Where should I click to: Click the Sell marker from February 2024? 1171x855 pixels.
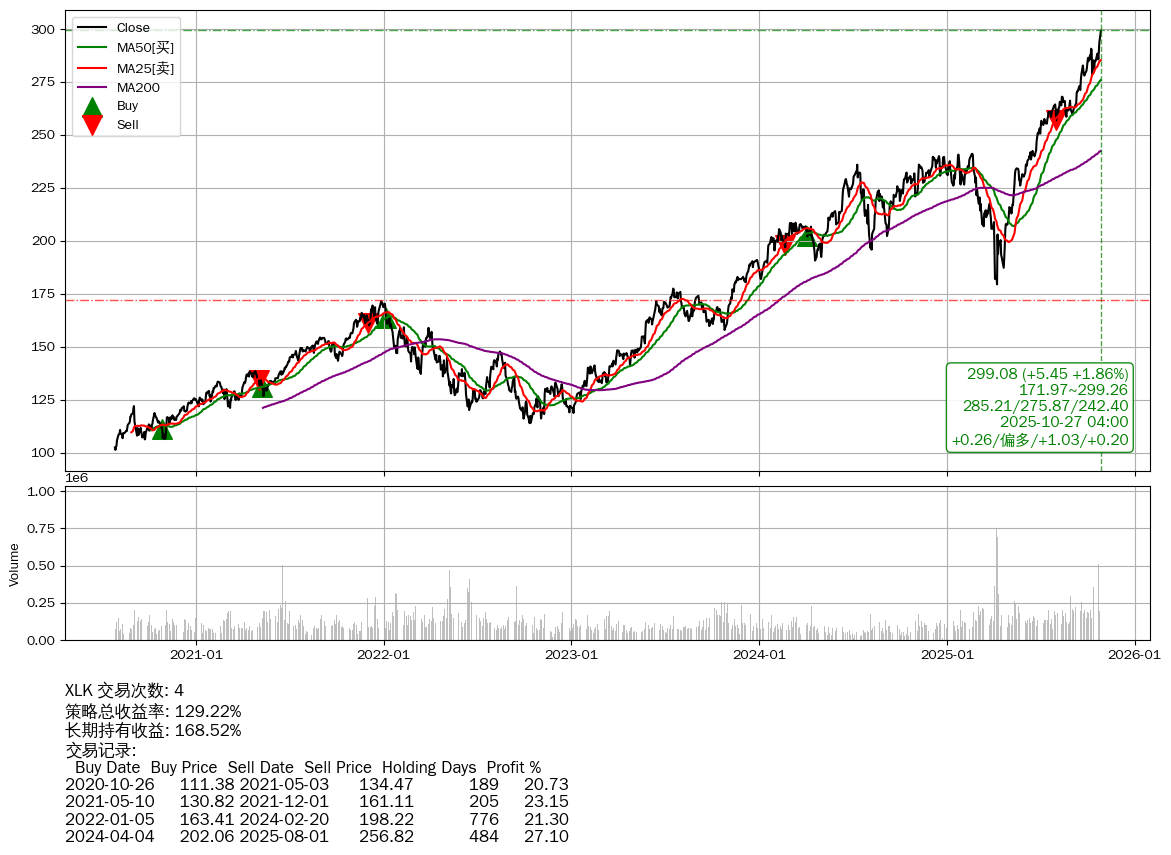tap(785, 242)
